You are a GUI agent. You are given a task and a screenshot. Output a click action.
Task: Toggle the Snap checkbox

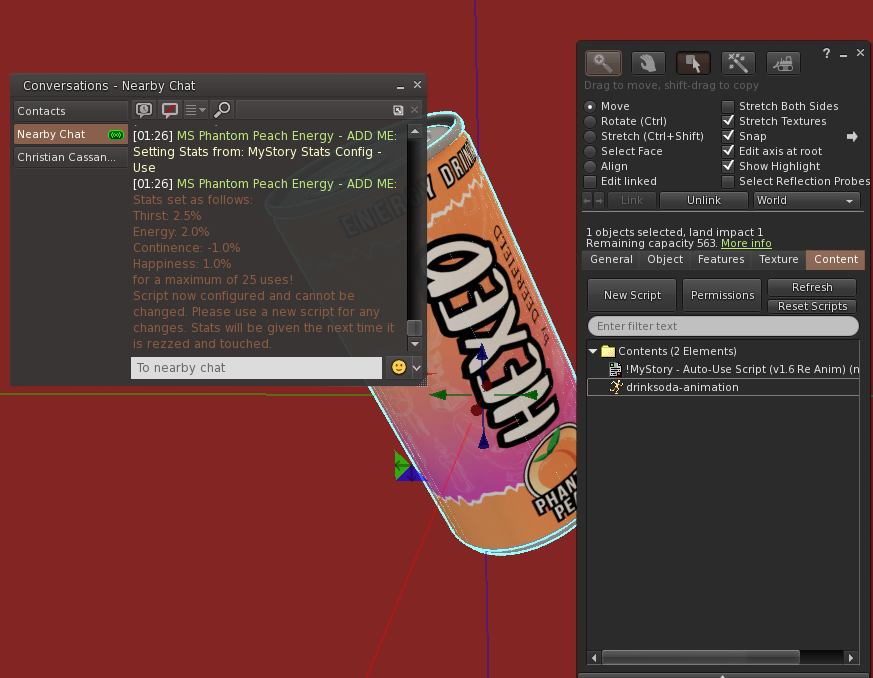pos(728,136)
